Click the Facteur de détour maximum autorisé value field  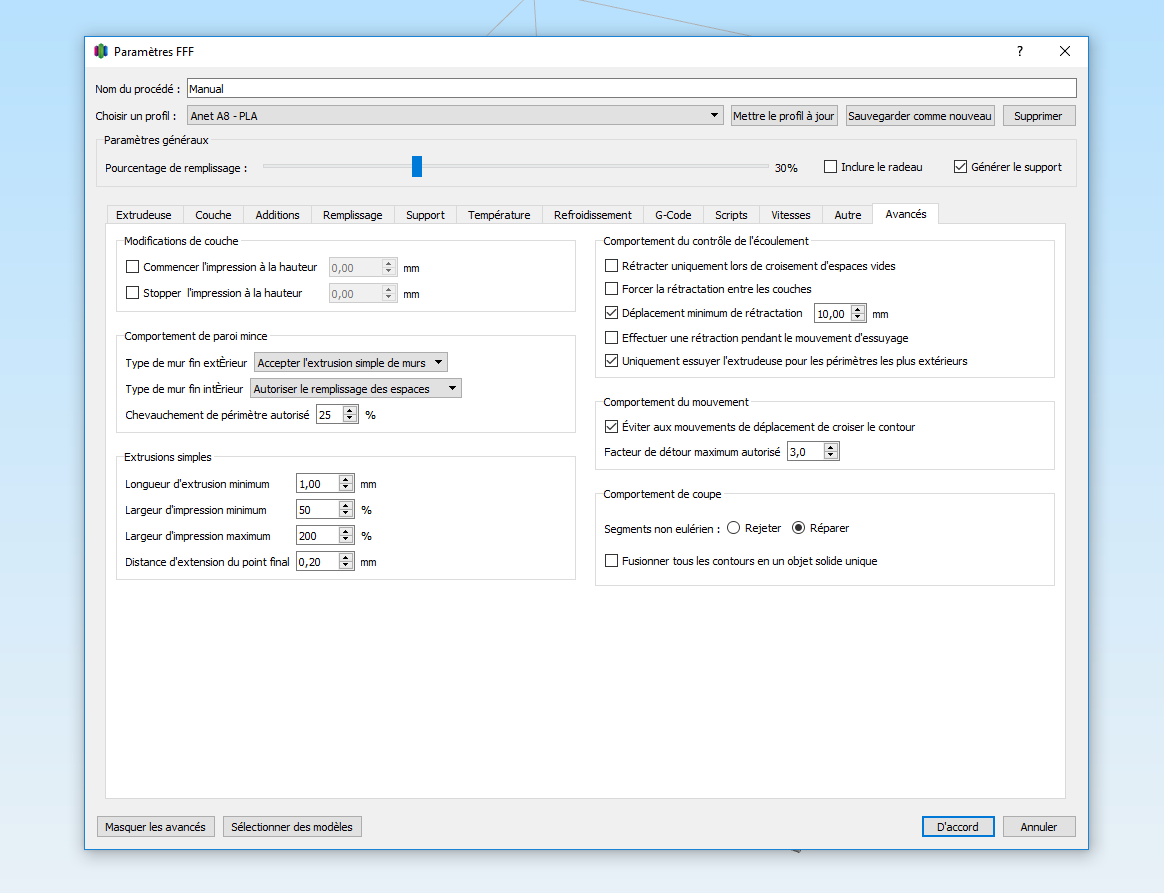[806, 451]
